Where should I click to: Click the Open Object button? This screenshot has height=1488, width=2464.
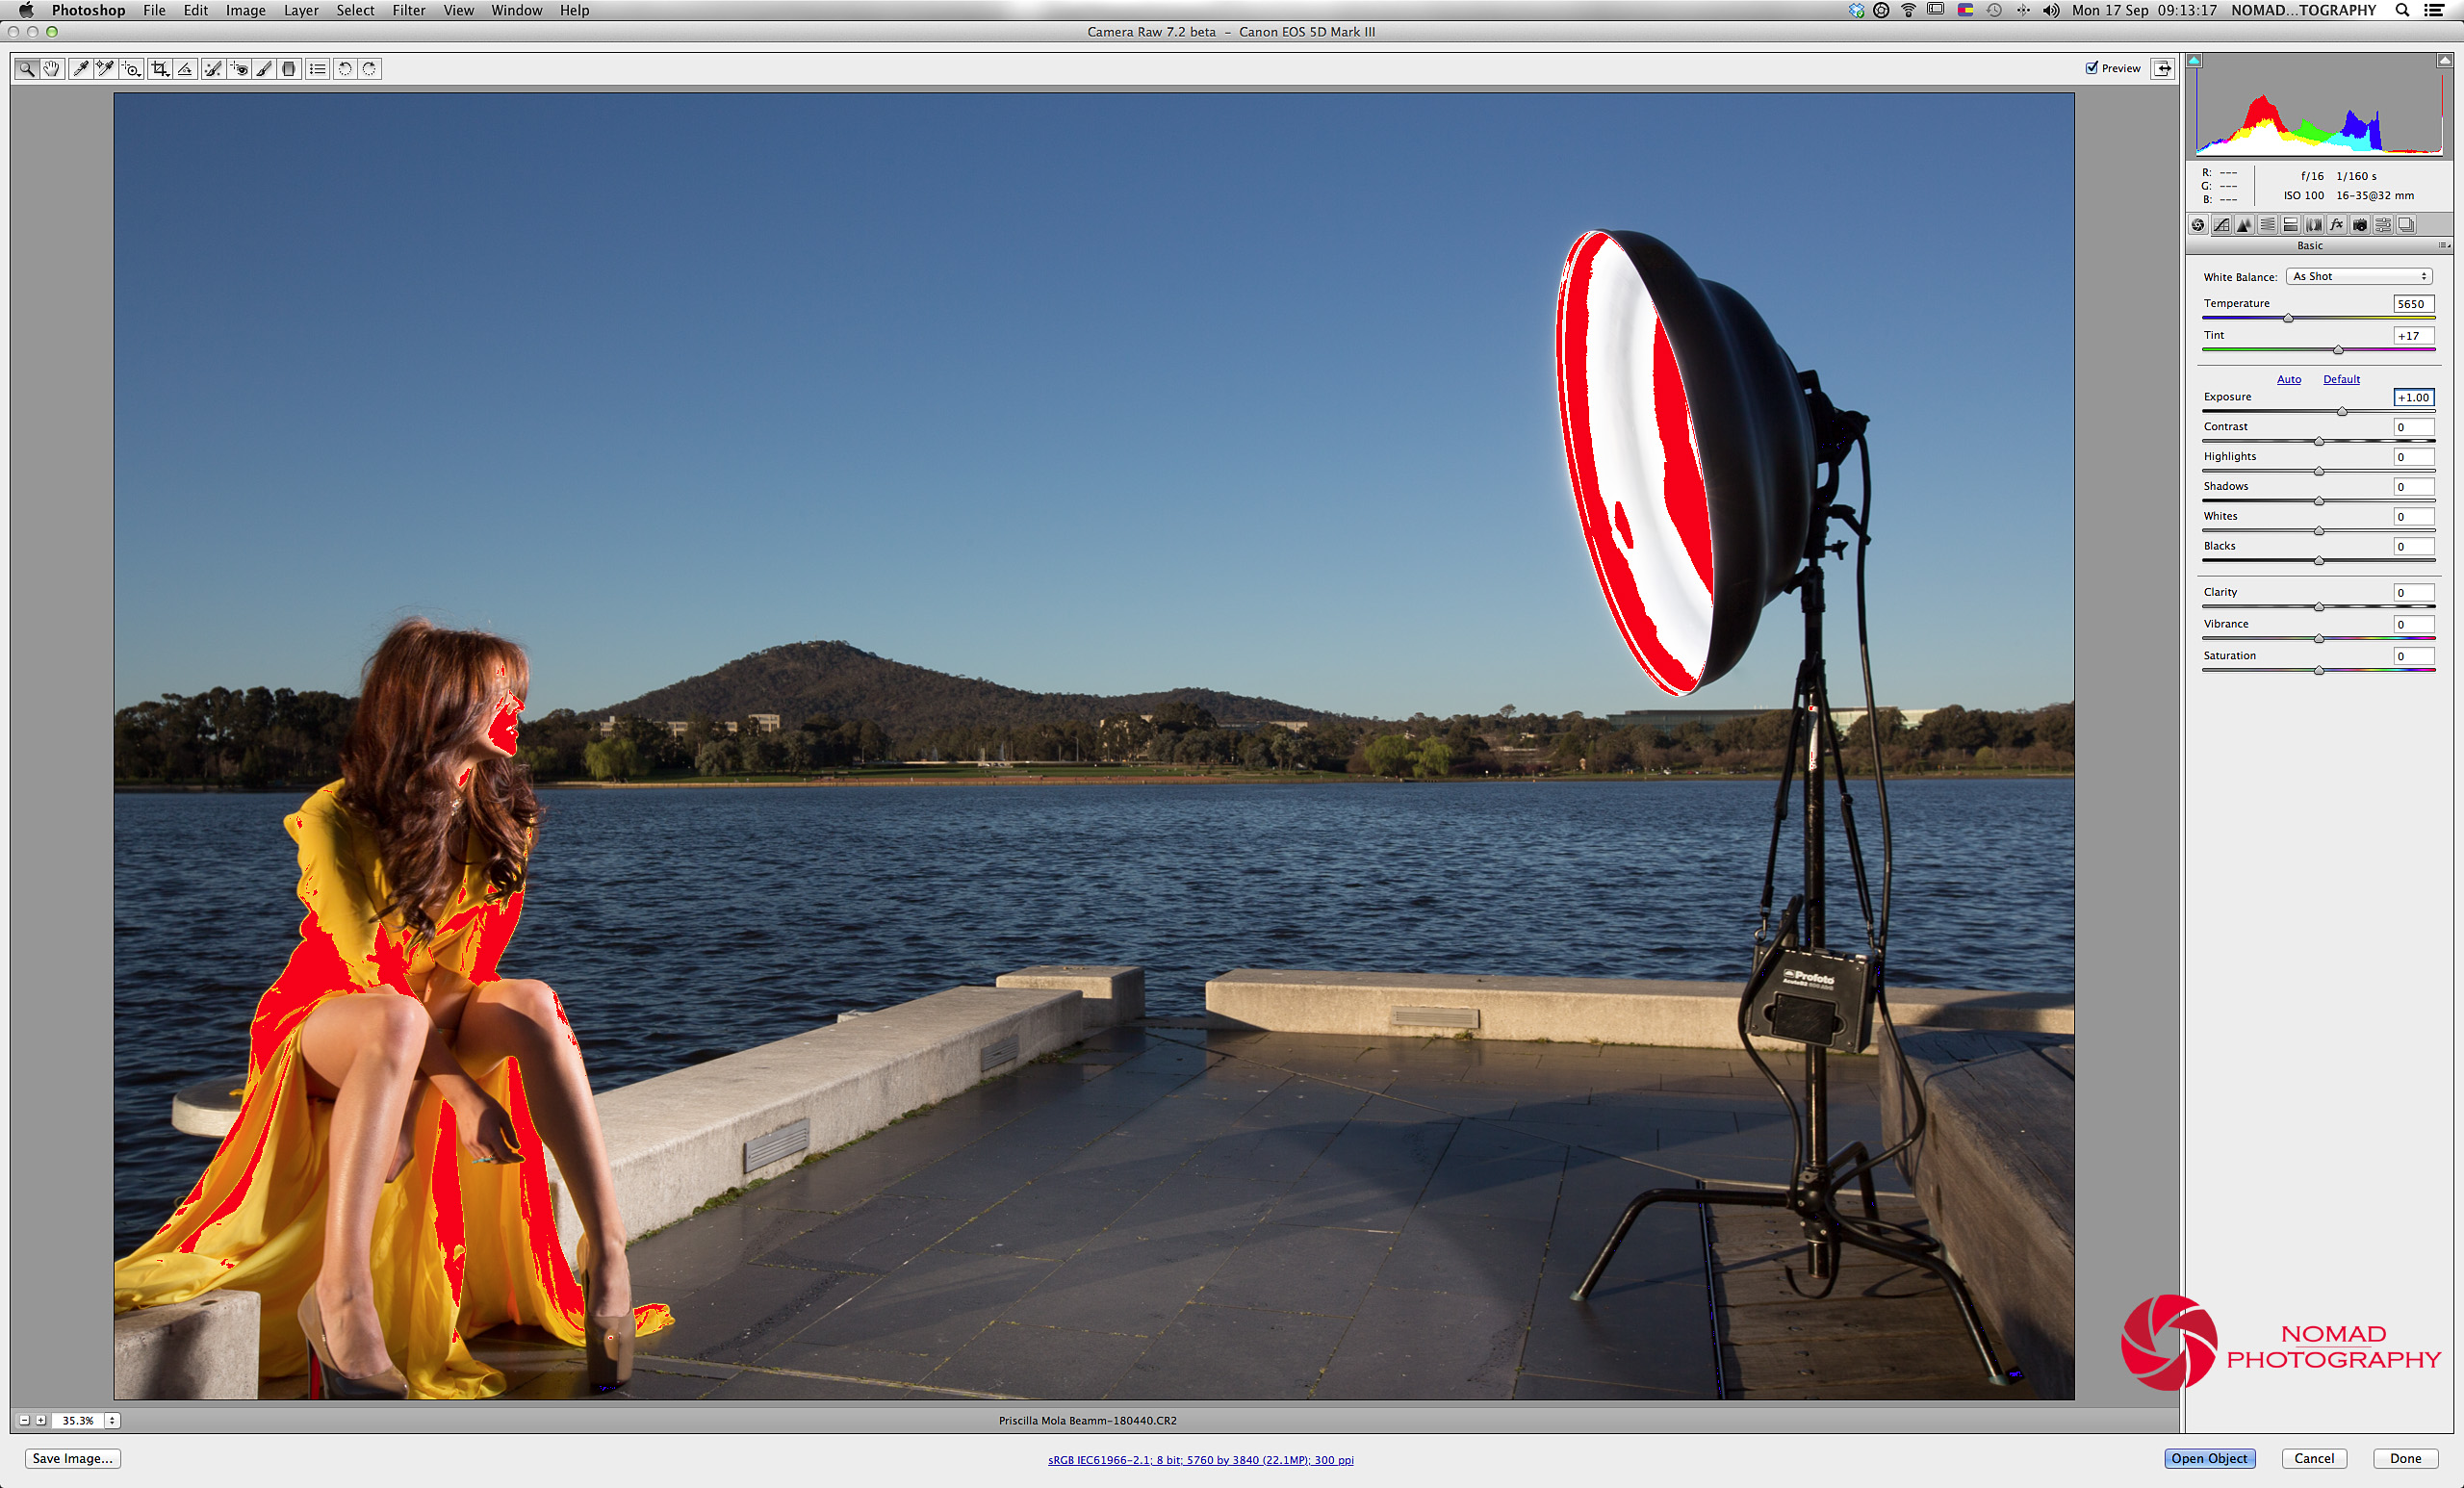[2208, 1458]
